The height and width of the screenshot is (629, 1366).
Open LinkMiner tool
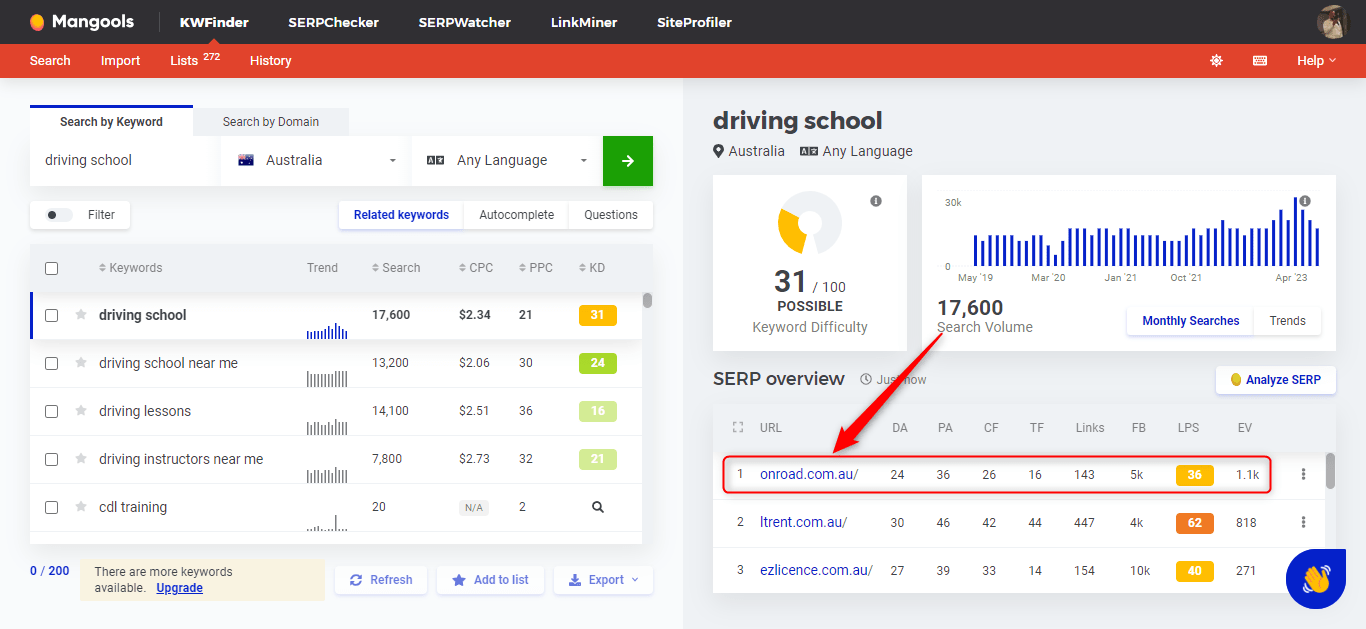[x=584, y=22]
